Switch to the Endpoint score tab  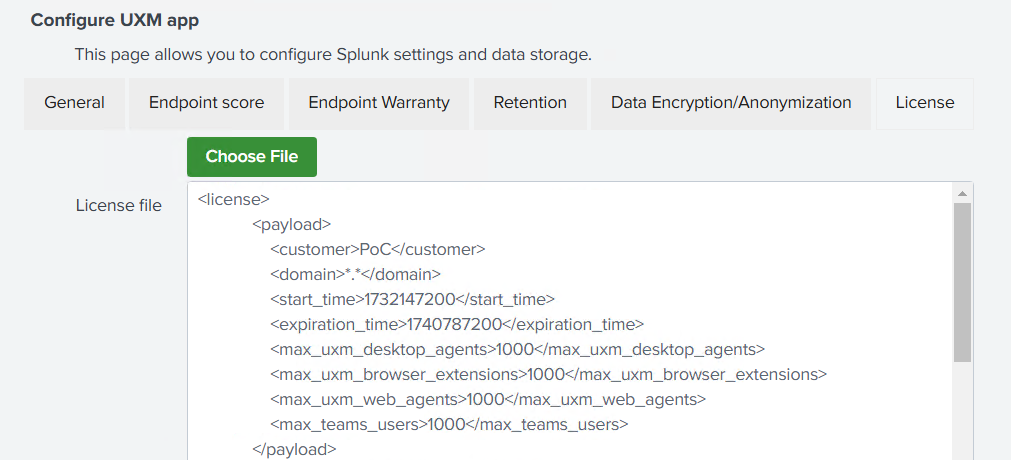206,103
